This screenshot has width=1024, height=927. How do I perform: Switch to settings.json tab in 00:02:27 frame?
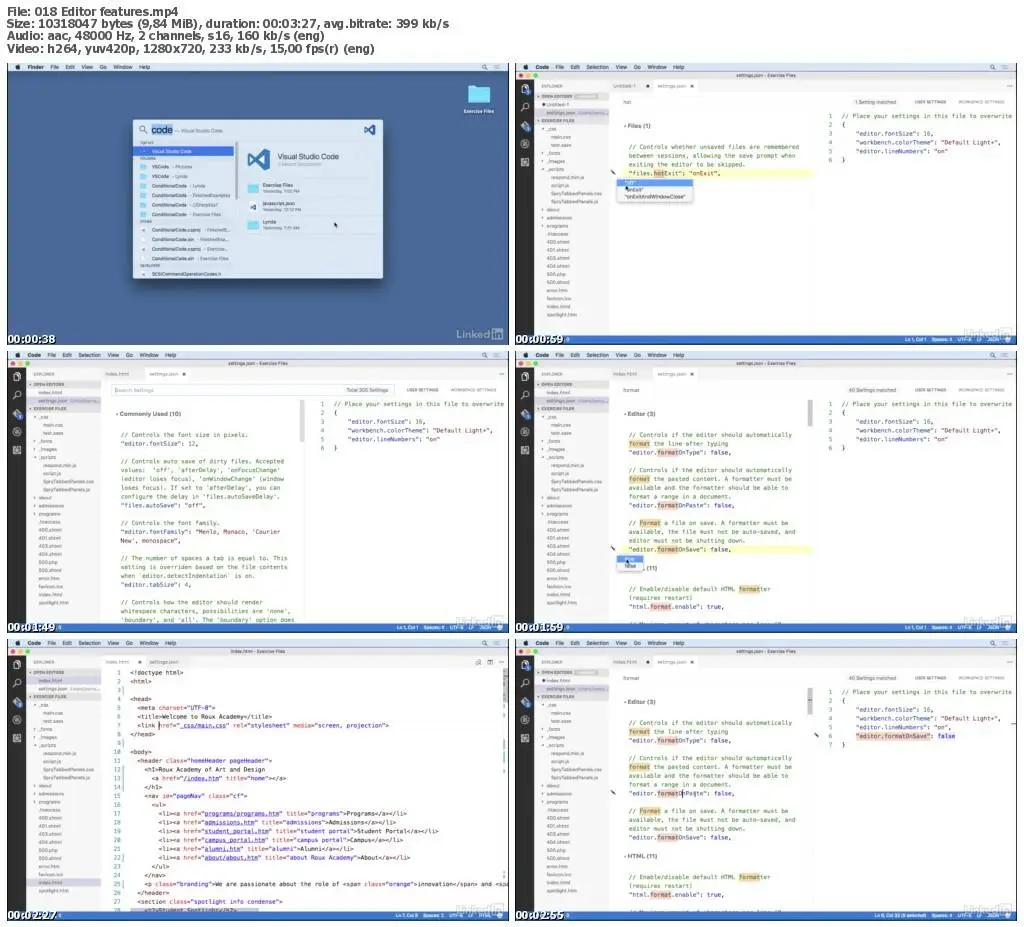tap(163, 662)
